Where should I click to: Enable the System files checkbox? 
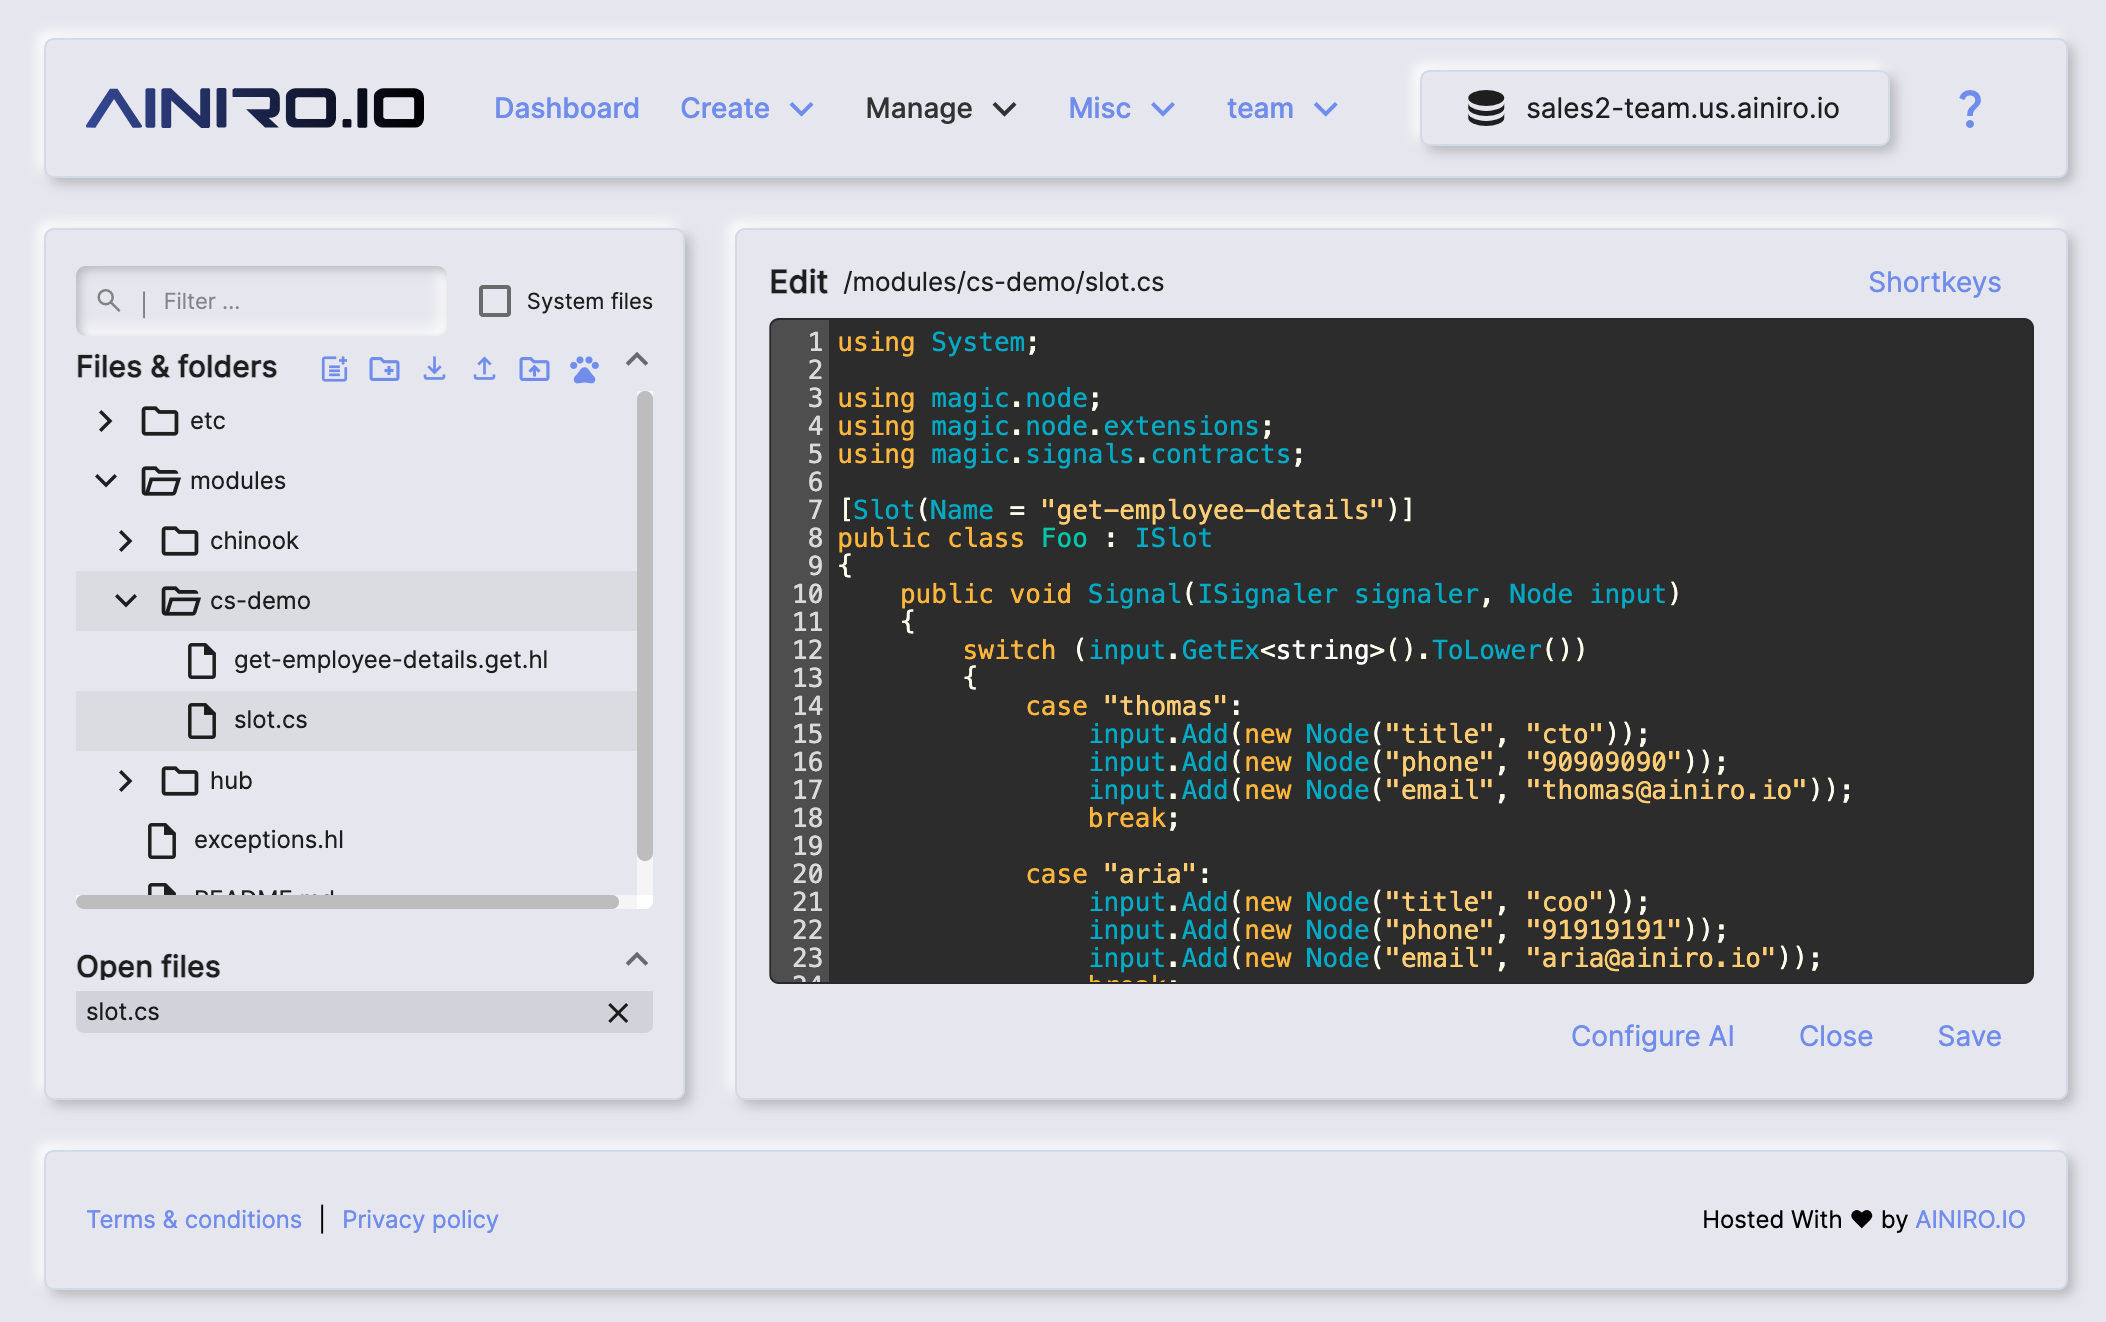(x=495, y=300)
